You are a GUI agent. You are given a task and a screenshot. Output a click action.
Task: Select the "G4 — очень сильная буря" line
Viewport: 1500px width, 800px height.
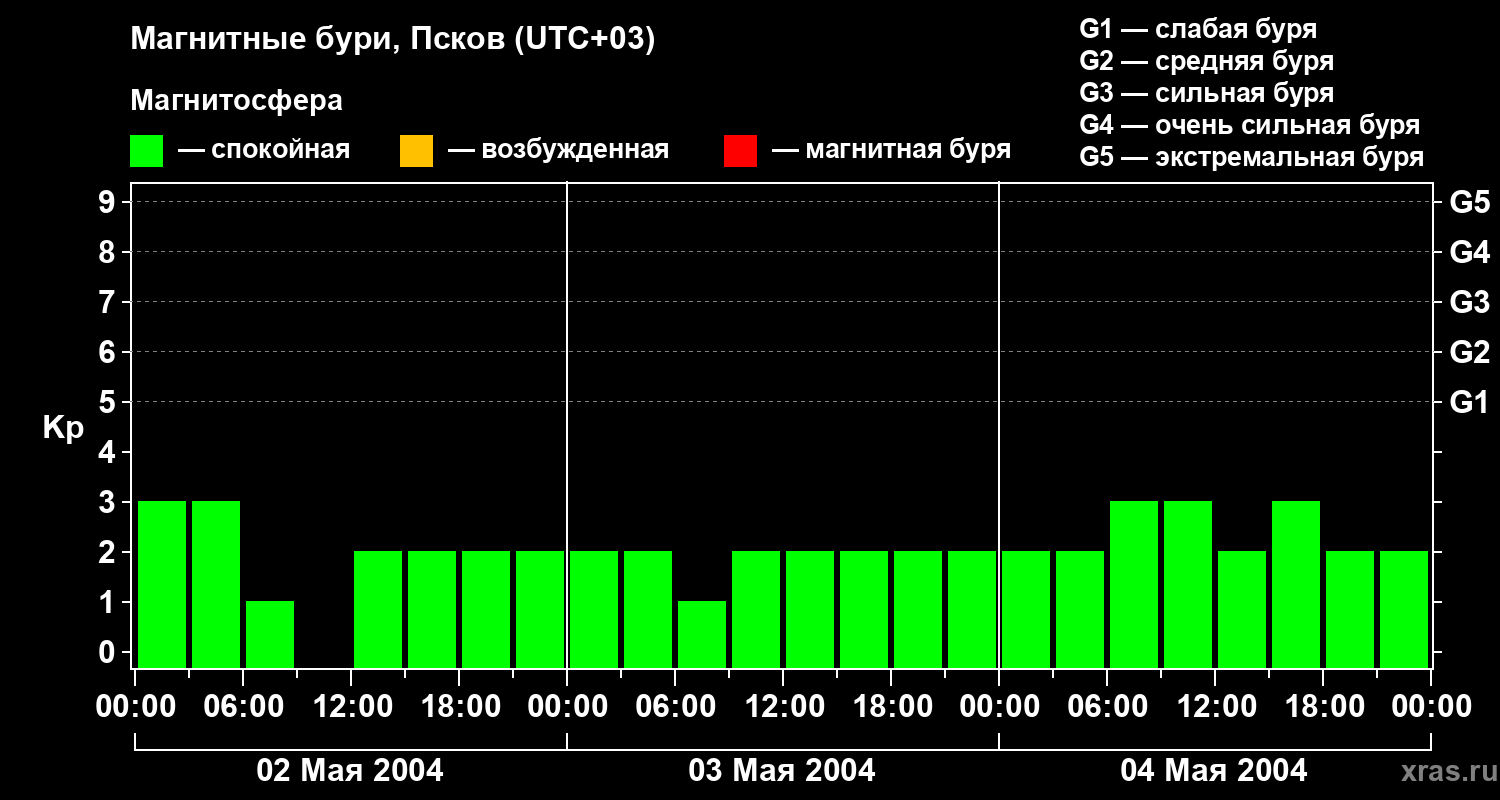tap(1250, 125)
